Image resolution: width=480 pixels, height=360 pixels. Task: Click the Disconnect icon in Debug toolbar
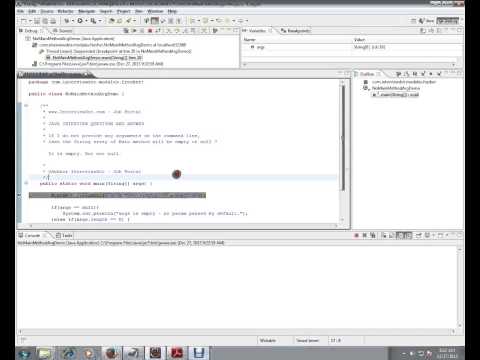coord(158,31)
